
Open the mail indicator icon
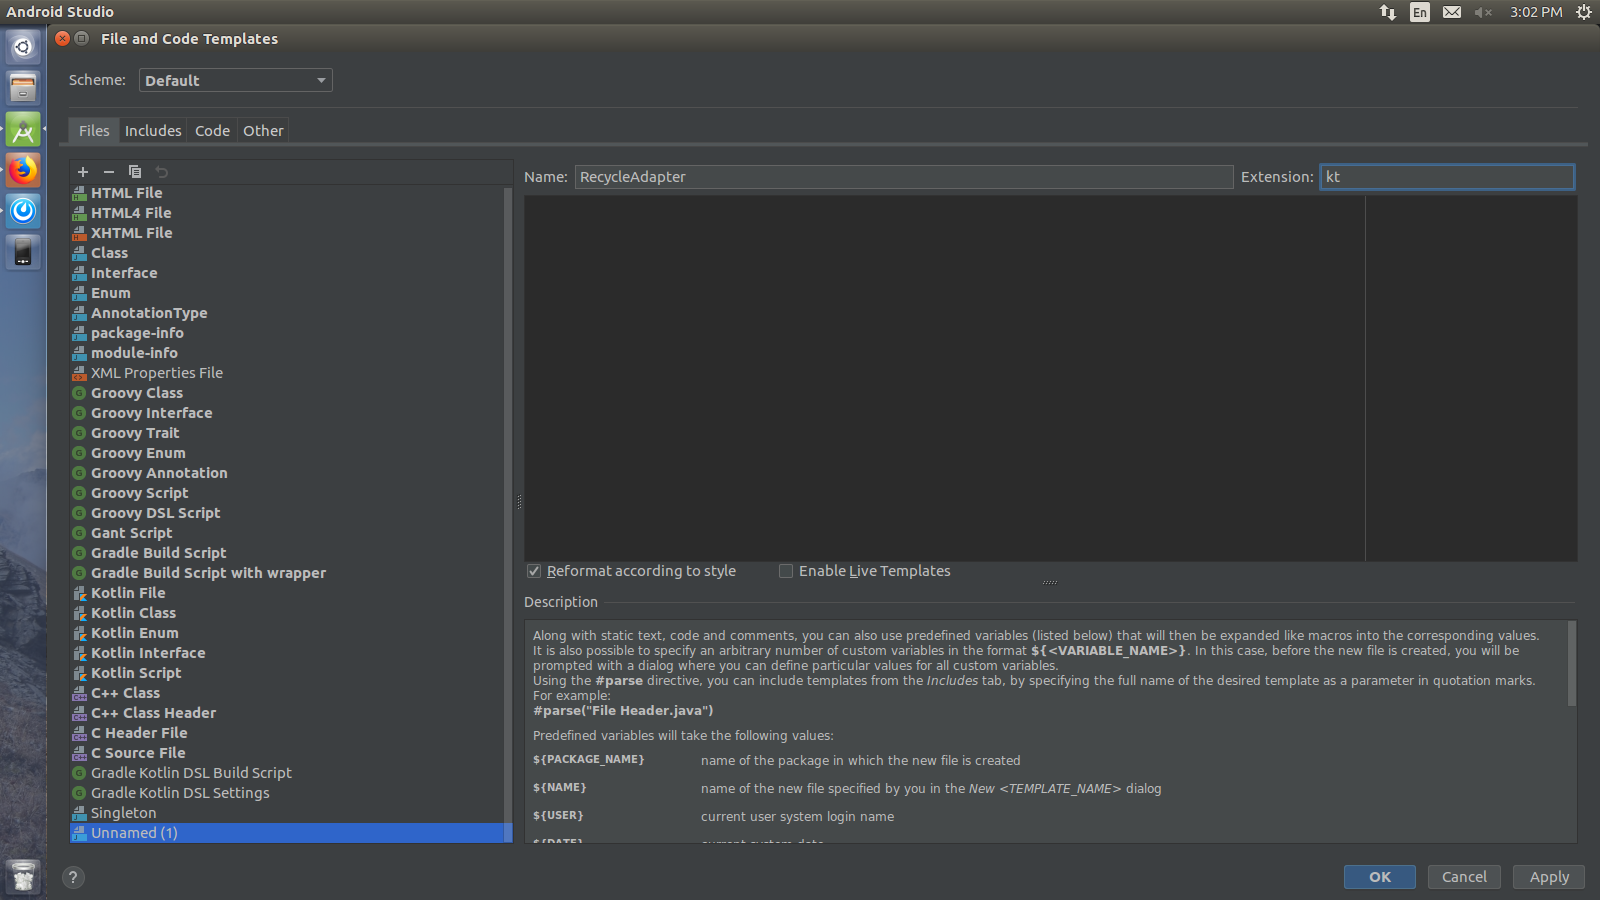[x=1452, y=12]
